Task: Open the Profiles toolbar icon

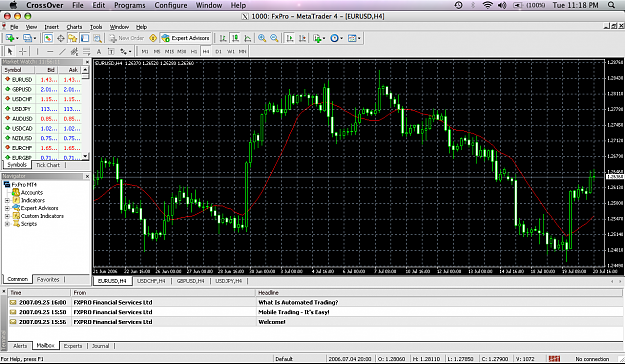Action: (x=27, y=38)
